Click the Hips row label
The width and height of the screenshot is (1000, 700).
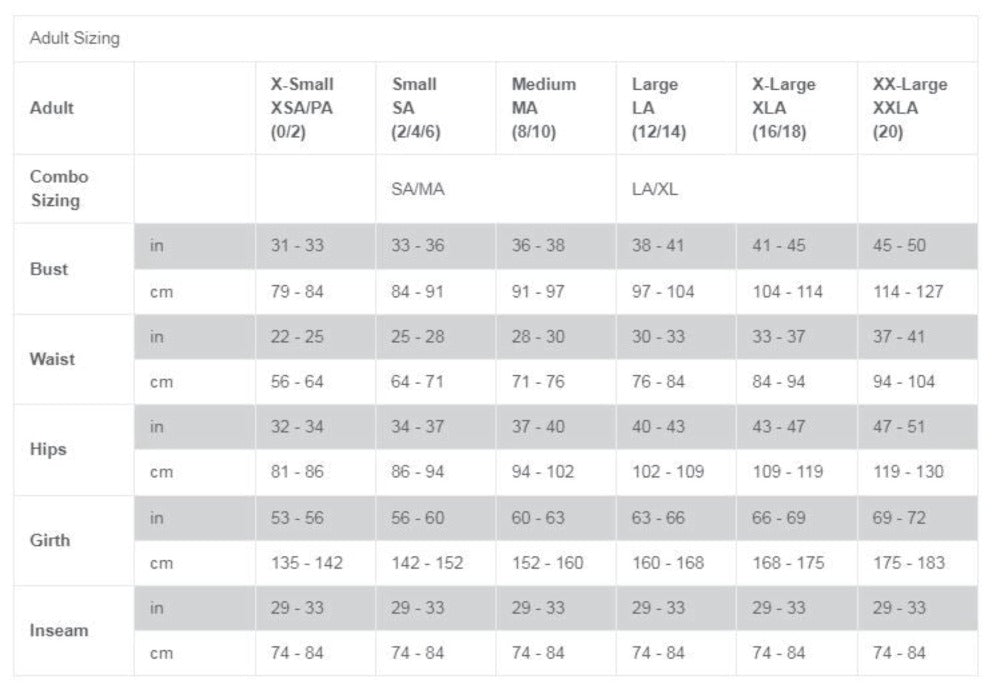pos(48,449)
